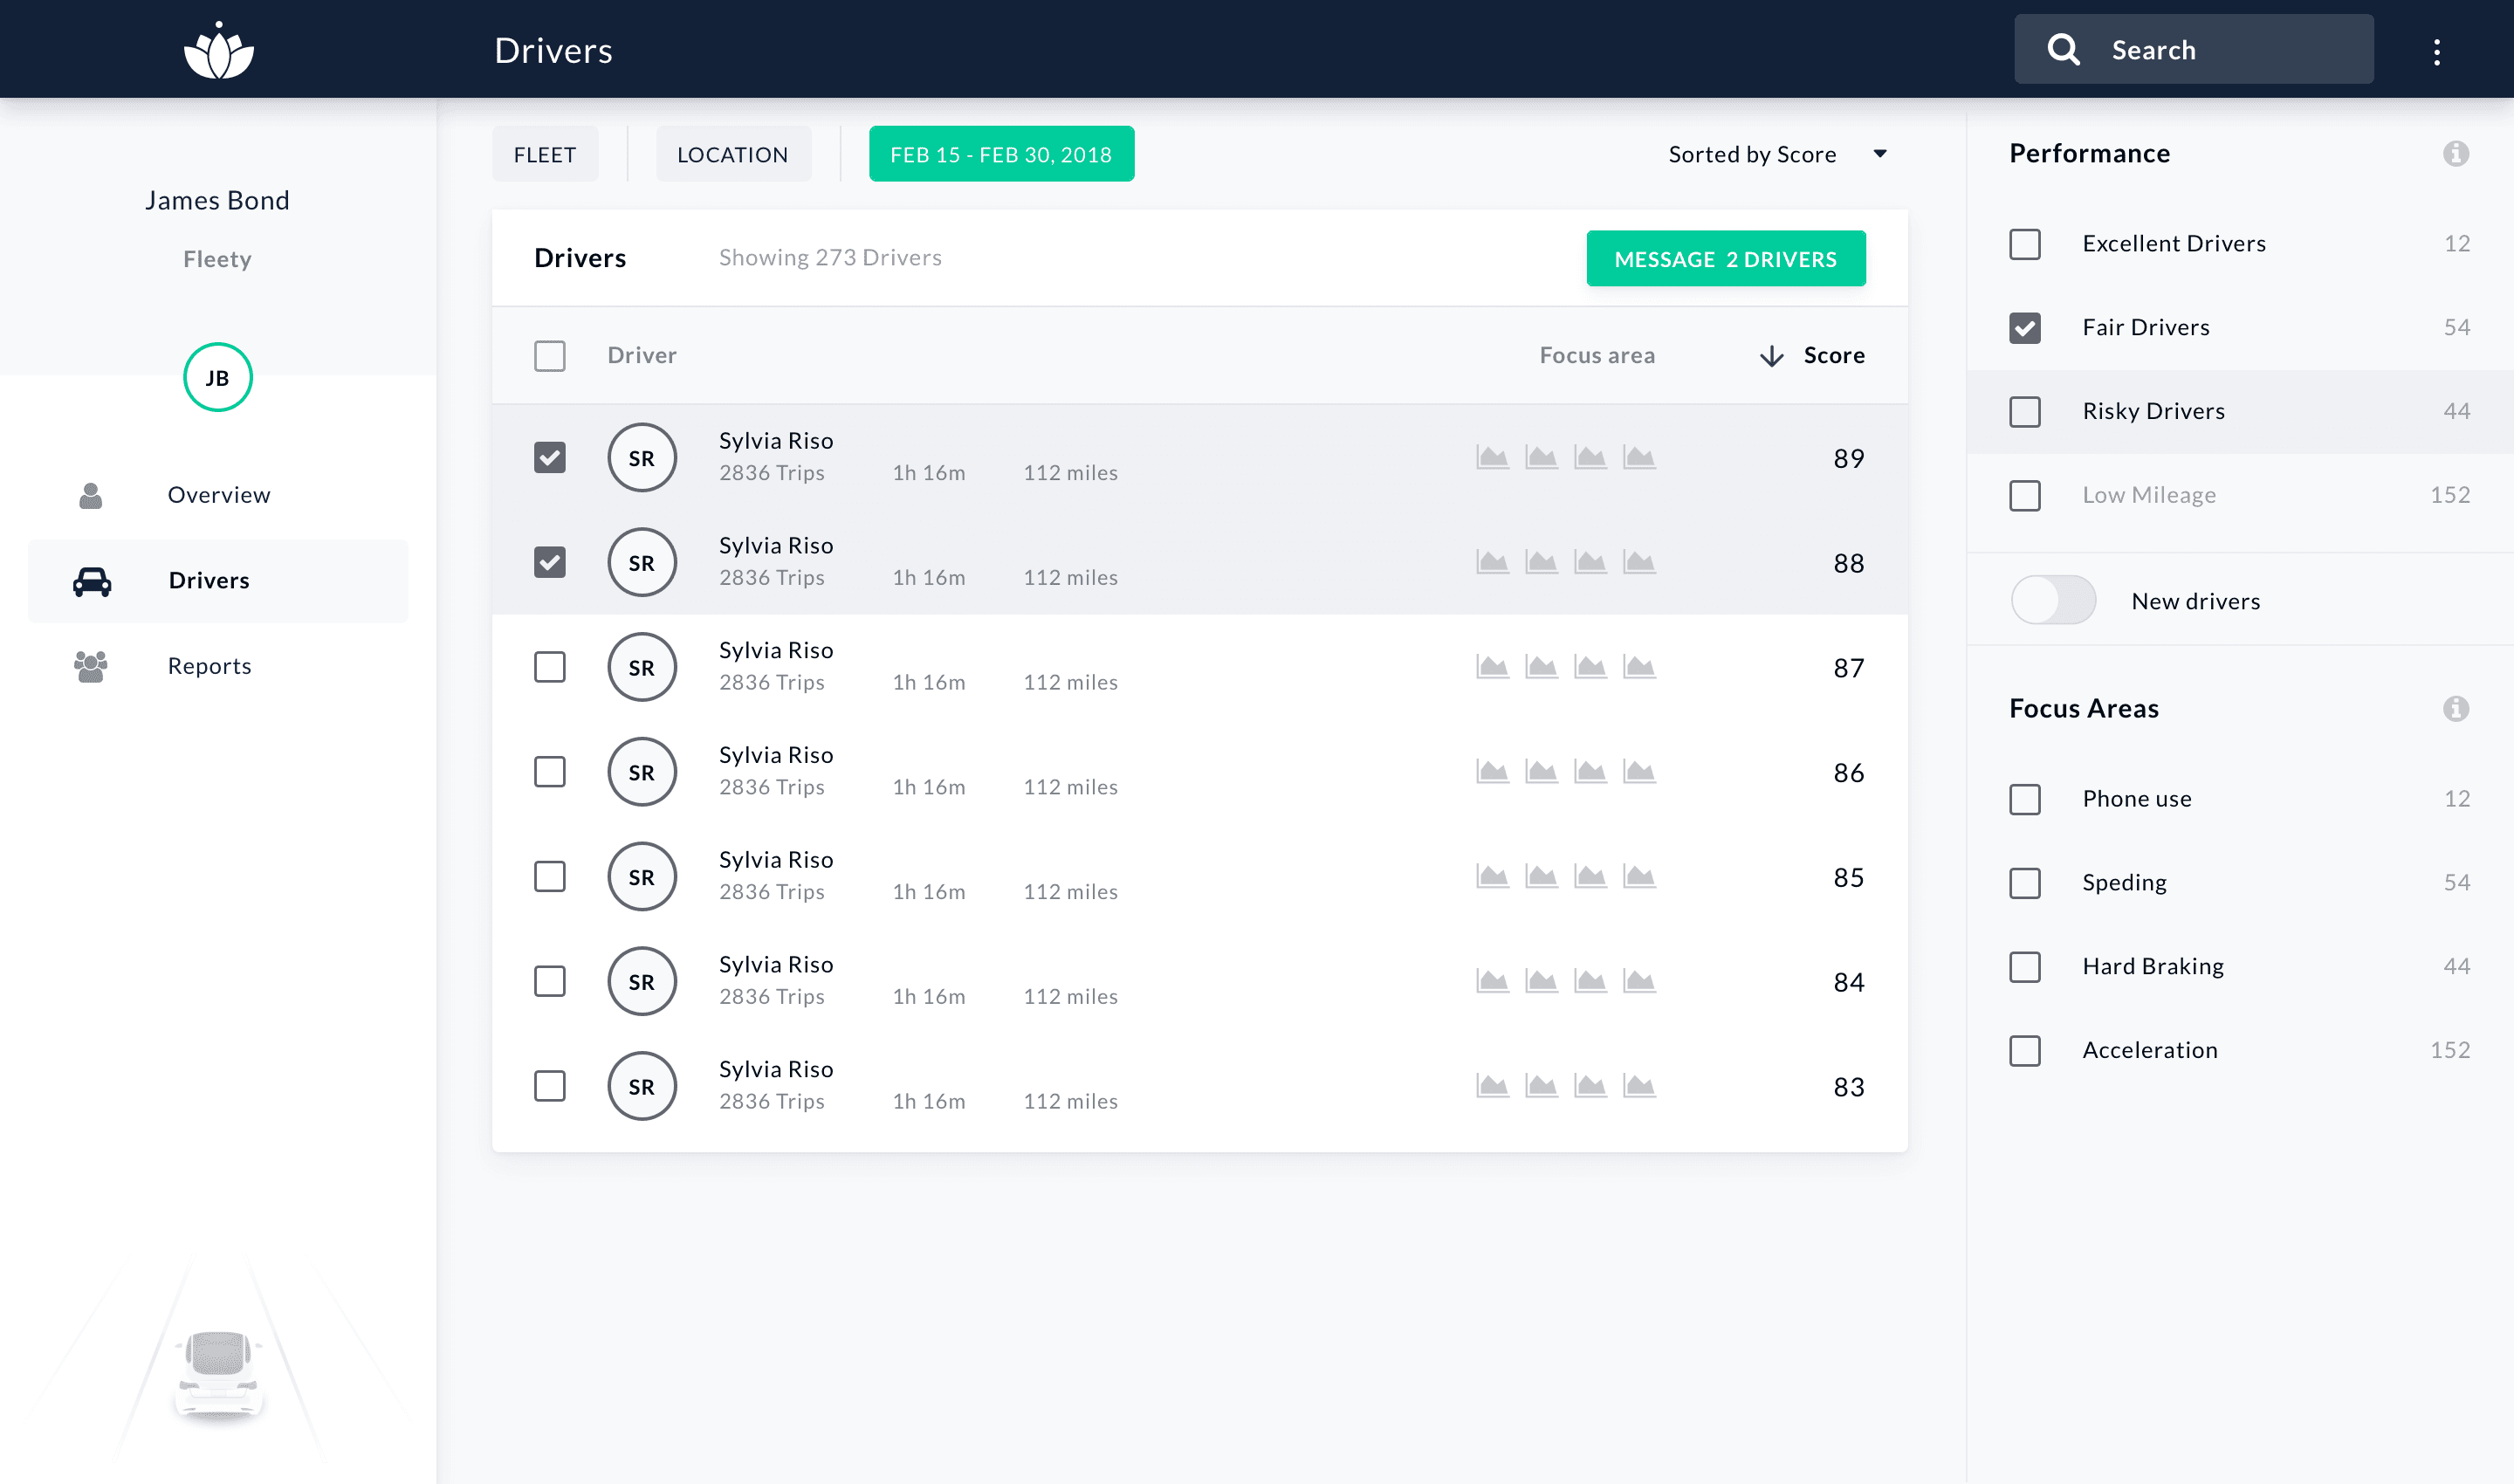Image resolution: width=2514 pixels, height=1484 pixels.
Task: Click the Focus Areas info icon
Action: pyautogui.click(x=2456, y=710)
